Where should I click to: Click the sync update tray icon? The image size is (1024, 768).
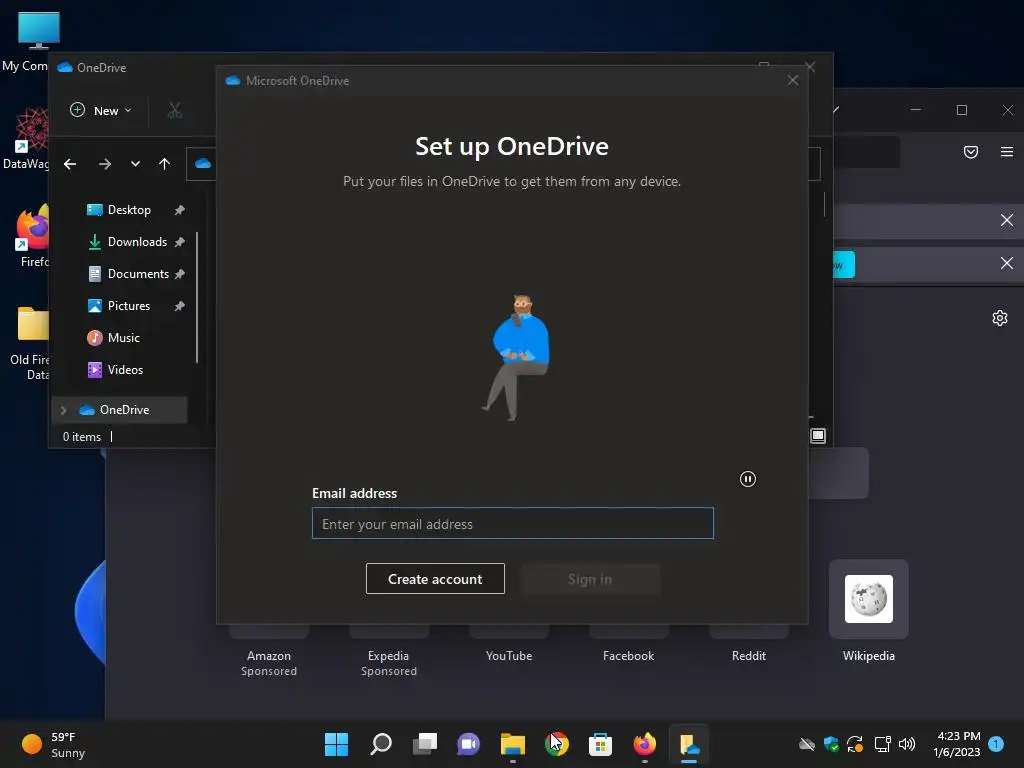click(855, 744)
